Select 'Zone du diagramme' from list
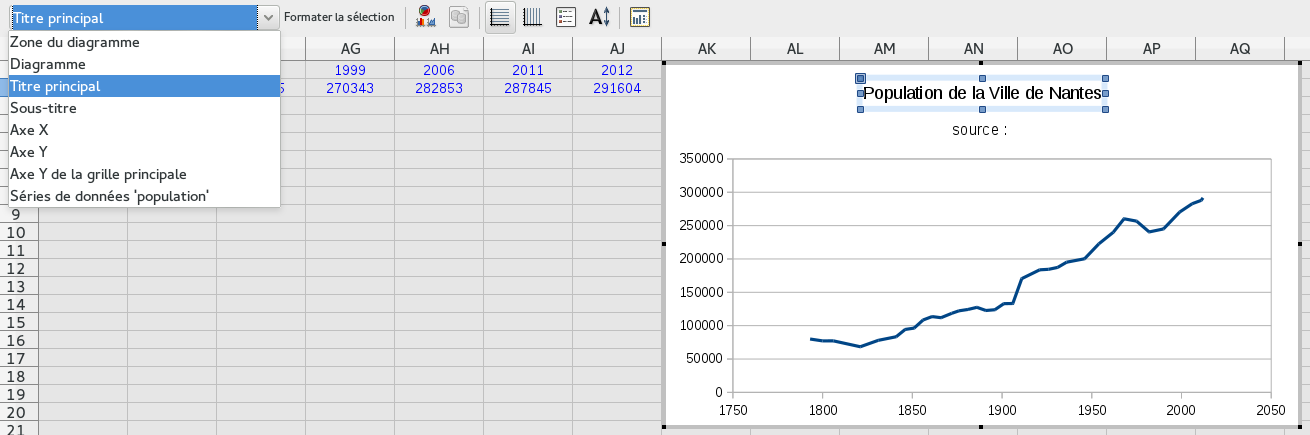 (x=75, y=42)
